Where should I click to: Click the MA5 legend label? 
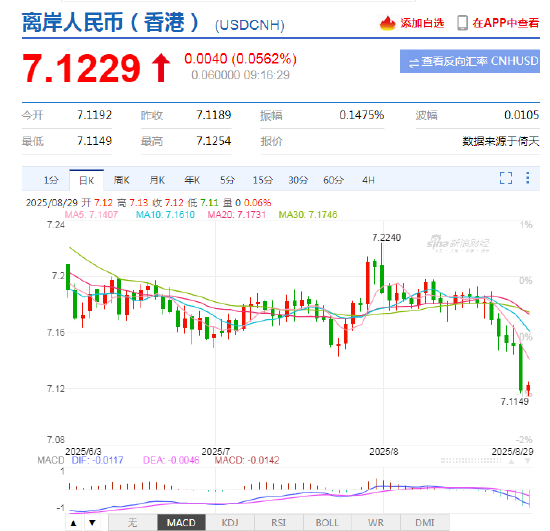(x=91, y=215)
